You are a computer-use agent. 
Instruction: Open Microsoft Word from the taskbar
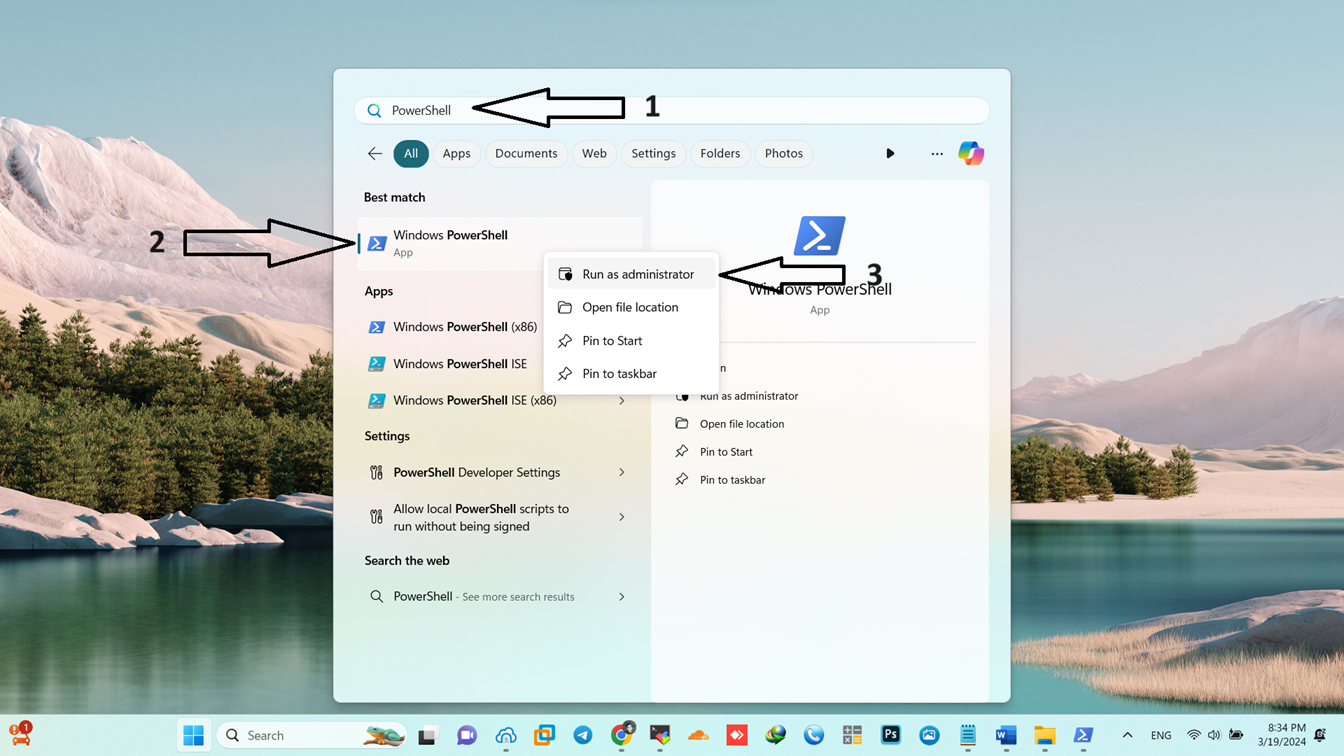pos(1006,736)
